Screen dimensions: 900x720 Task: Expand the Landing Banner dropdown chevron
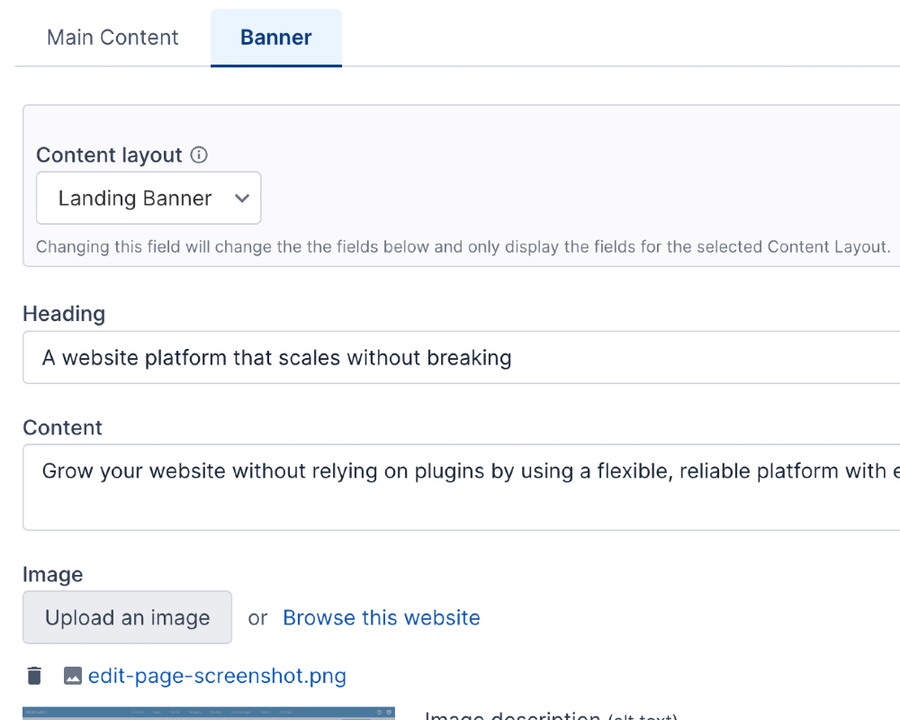[241, 198]
